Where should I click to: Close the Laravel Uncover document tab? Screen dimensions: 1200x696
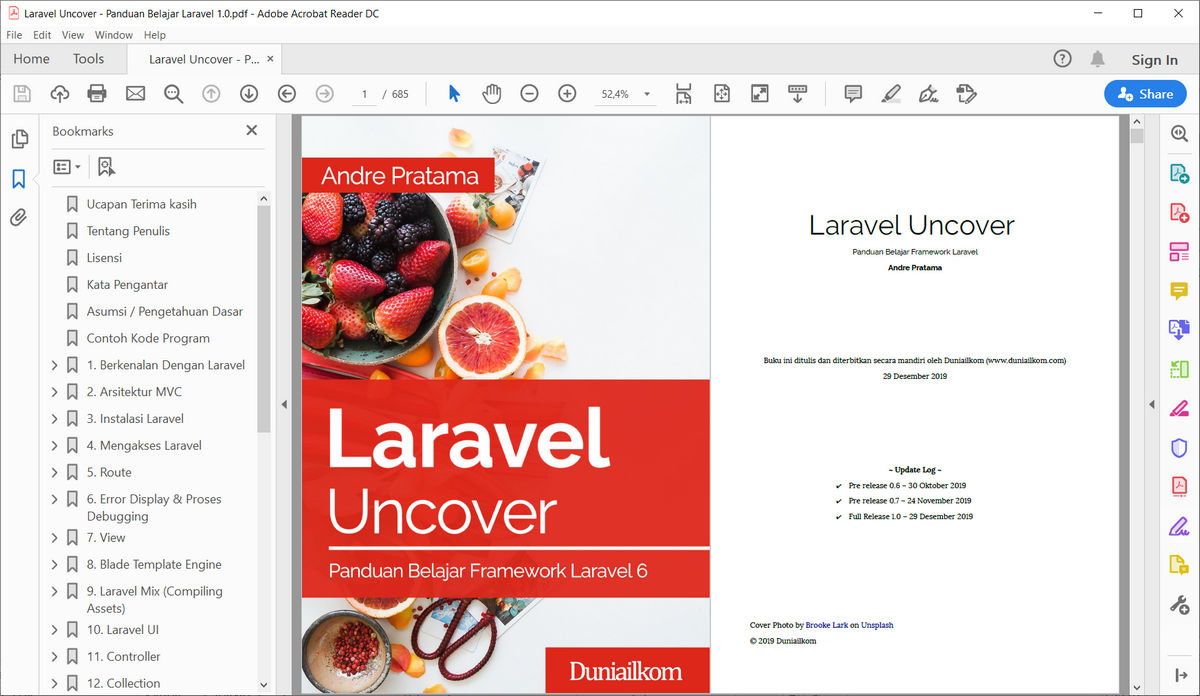coord(268,59)
